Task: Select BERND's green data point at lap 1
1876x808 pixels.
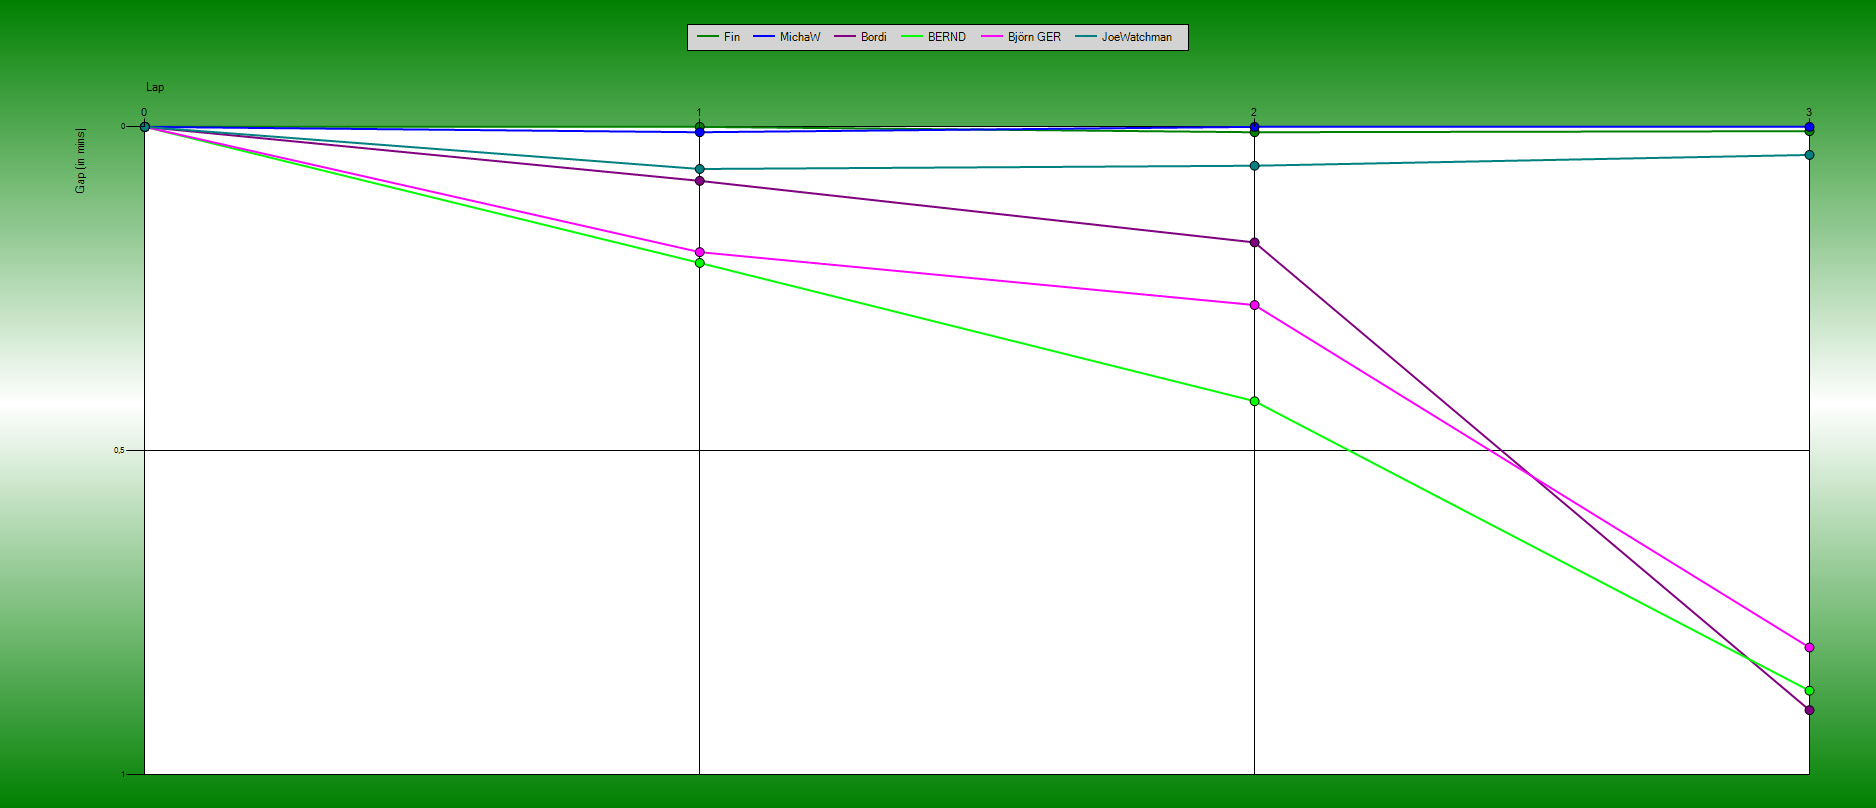Action: point(699,262)
